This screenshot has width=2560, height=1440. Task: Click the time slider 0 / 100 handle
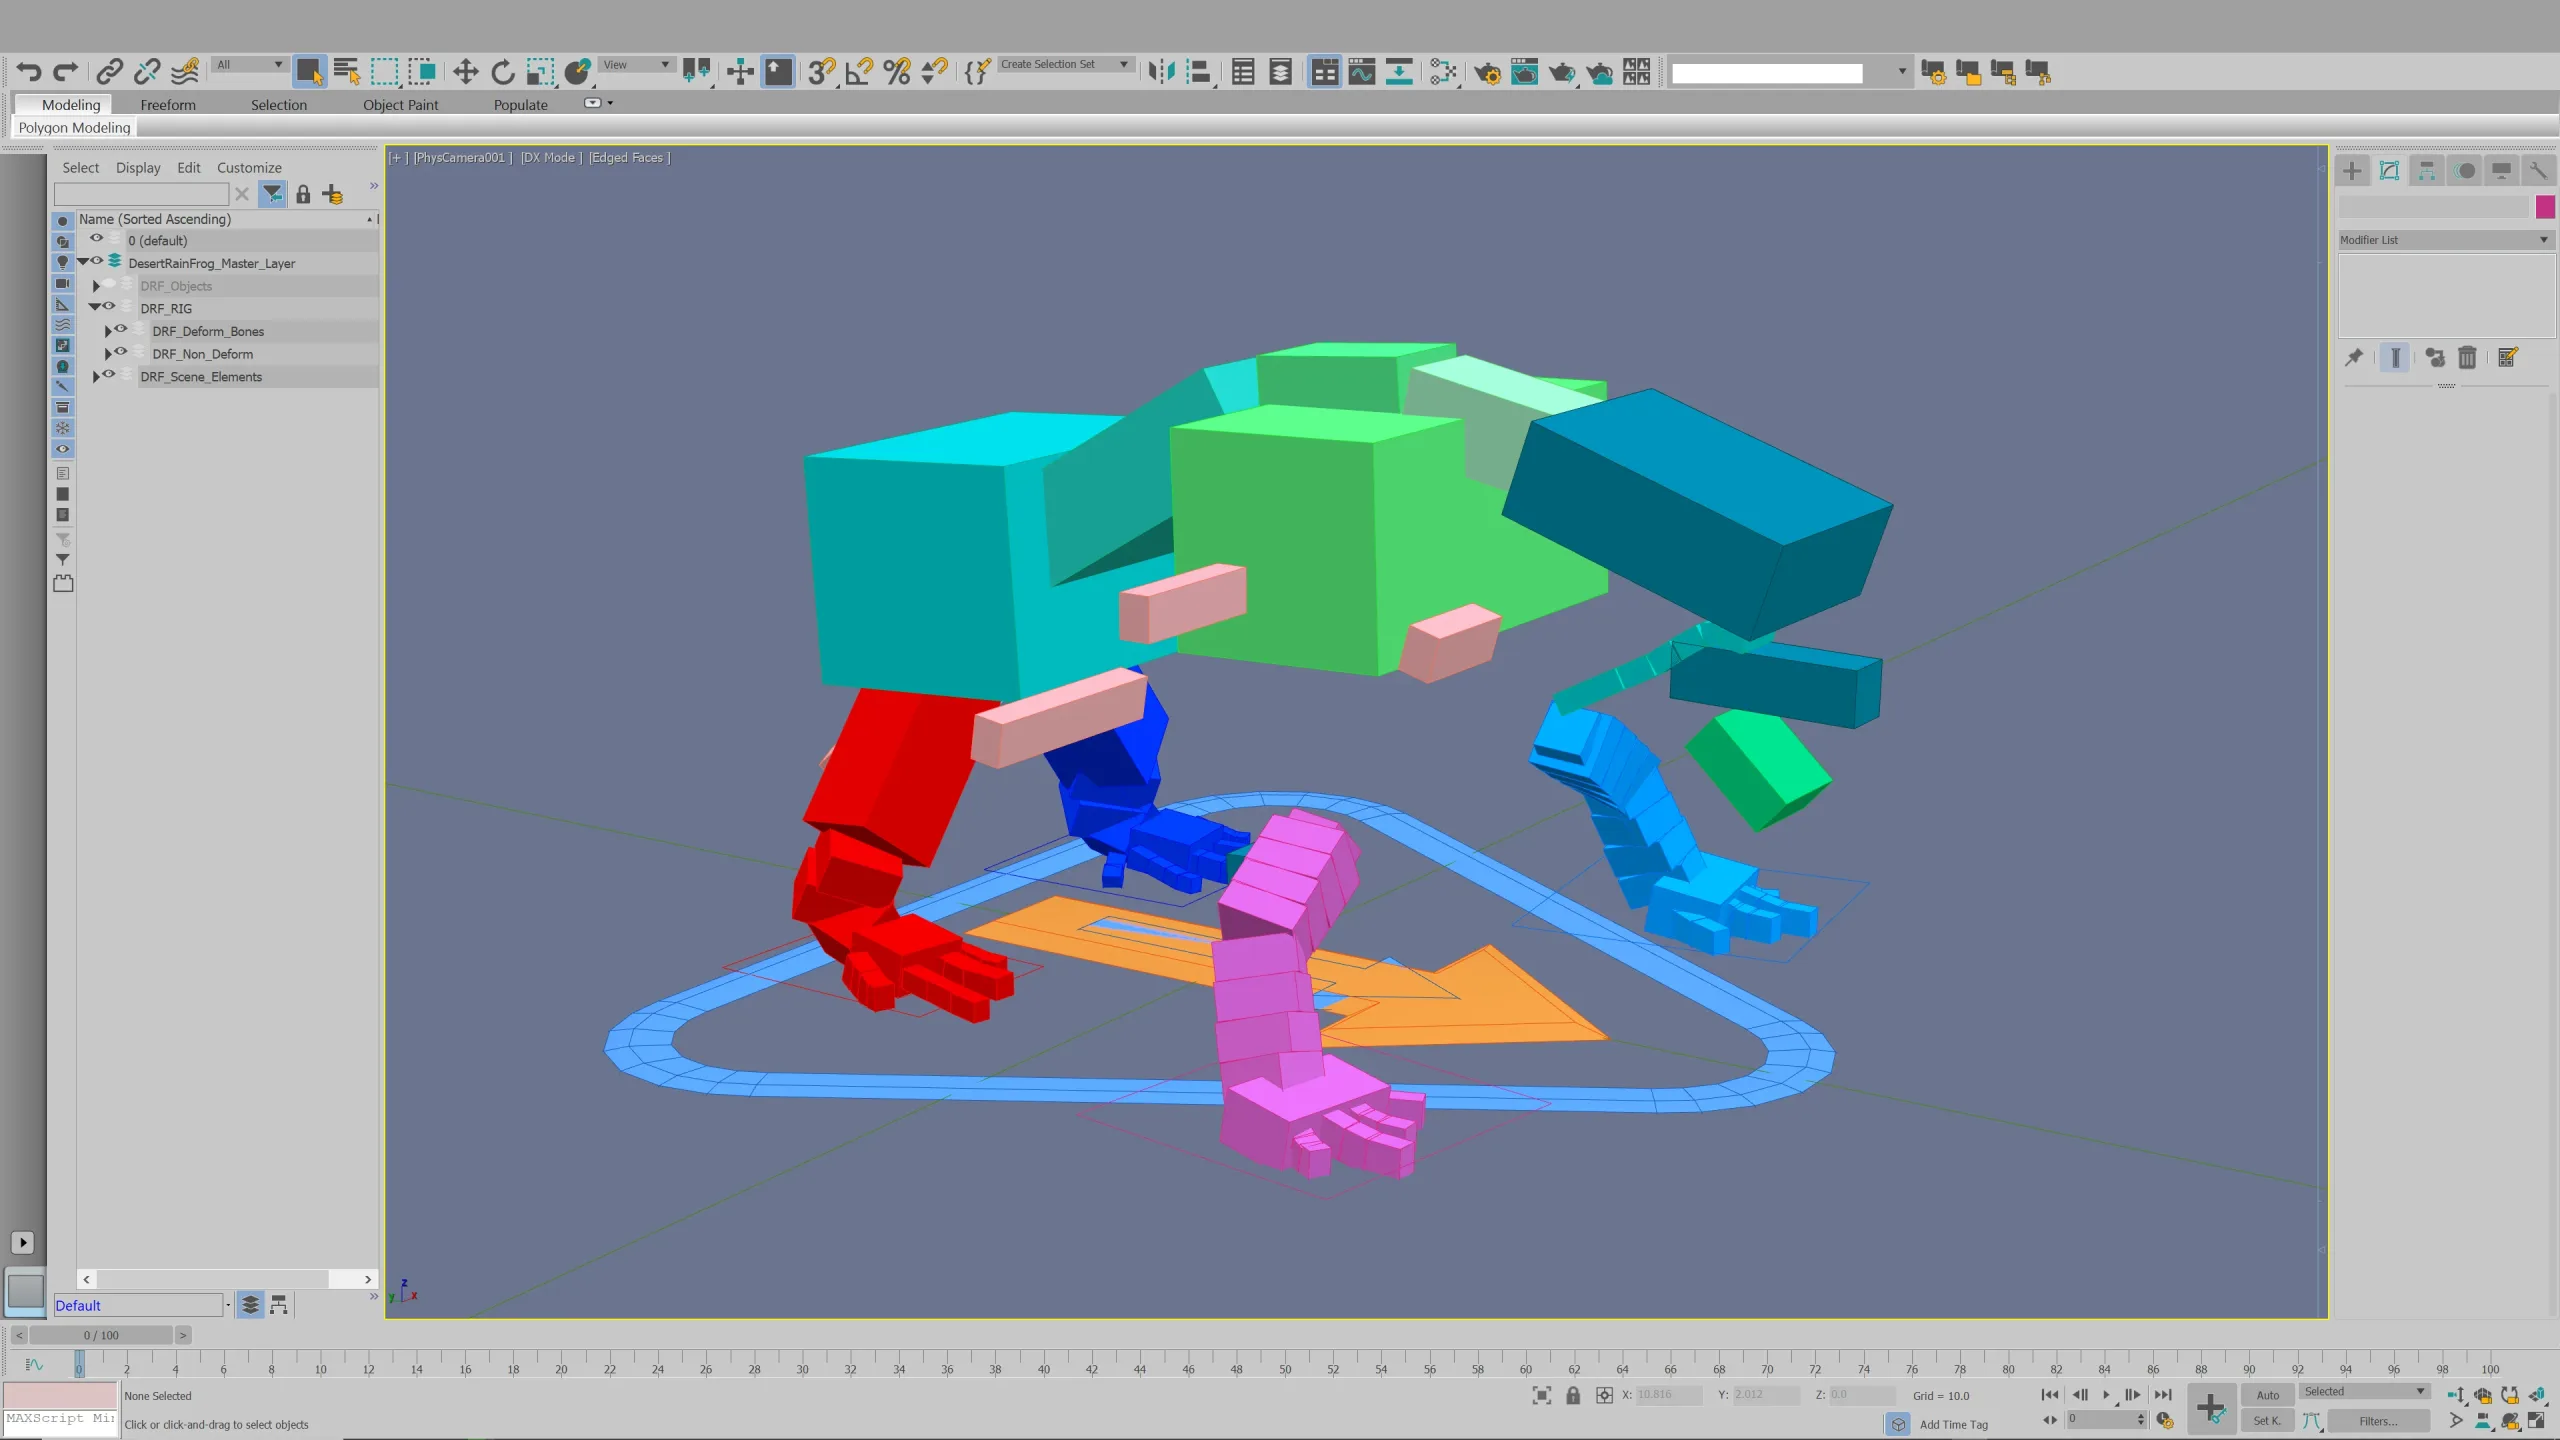[x=101, y=1335]
